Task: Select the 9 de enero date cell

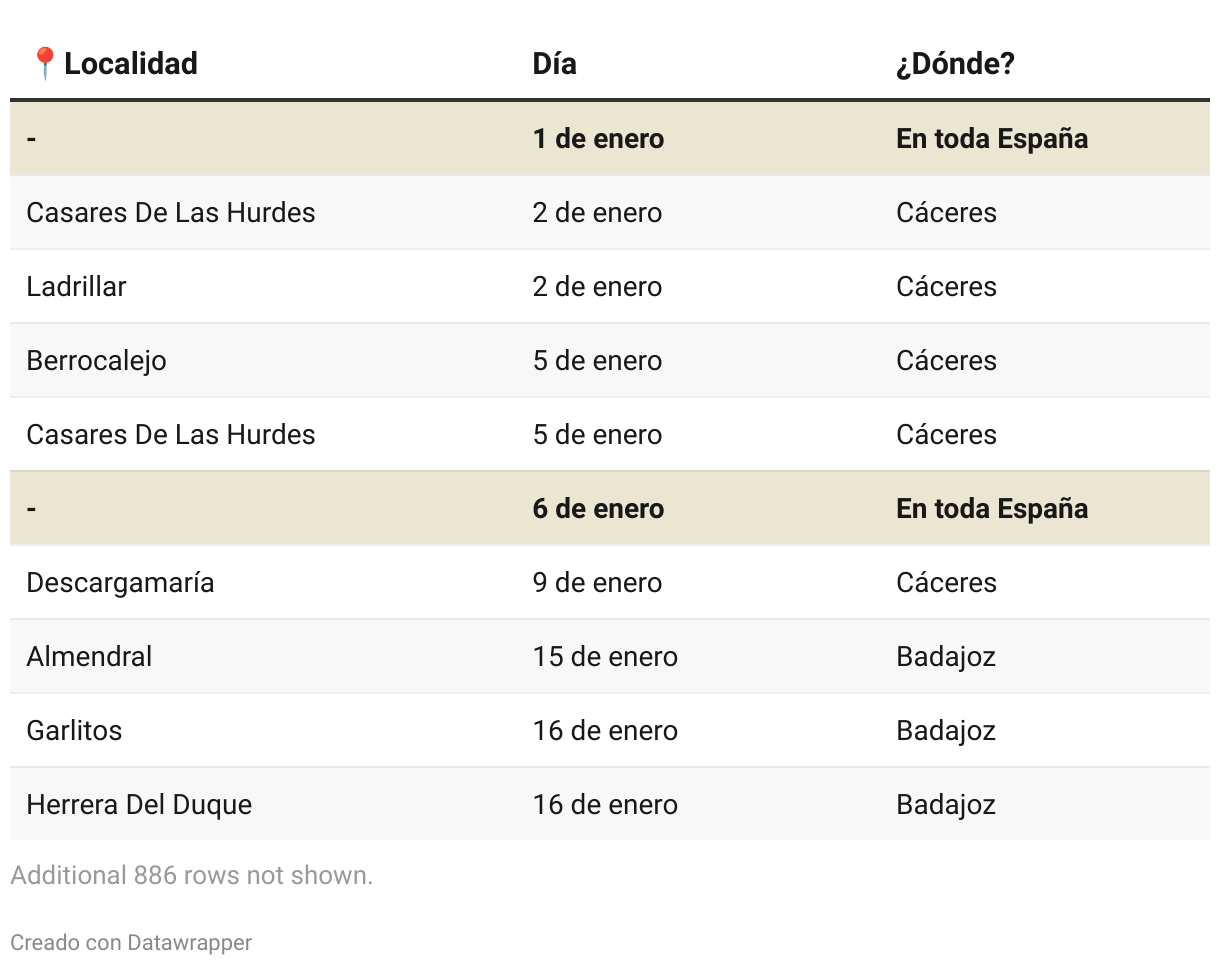Action: click(x=597, y=583)
